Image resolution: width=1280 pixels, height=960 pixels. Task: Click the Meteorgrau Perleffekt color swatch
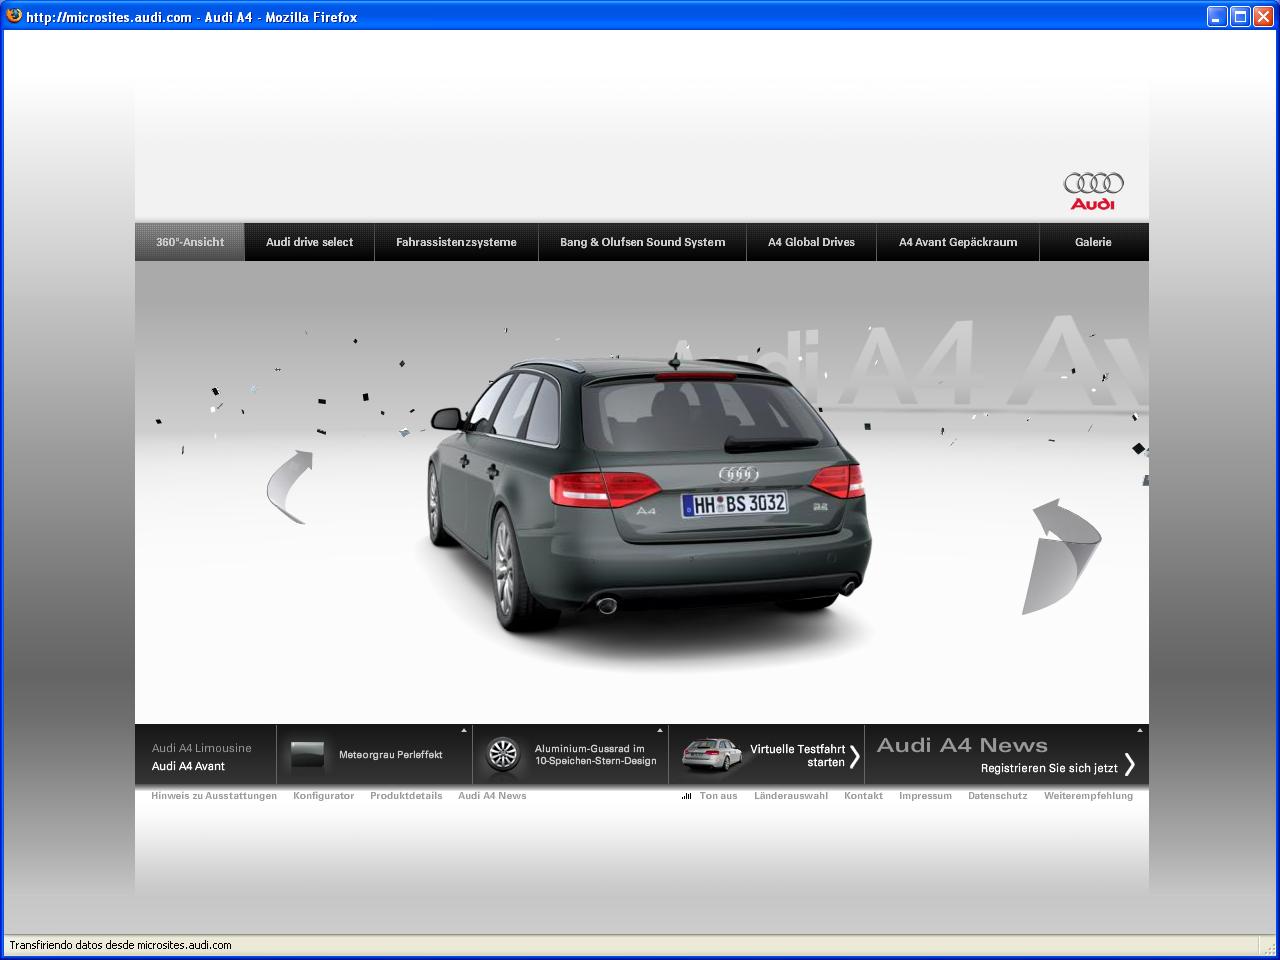point(307,755)
